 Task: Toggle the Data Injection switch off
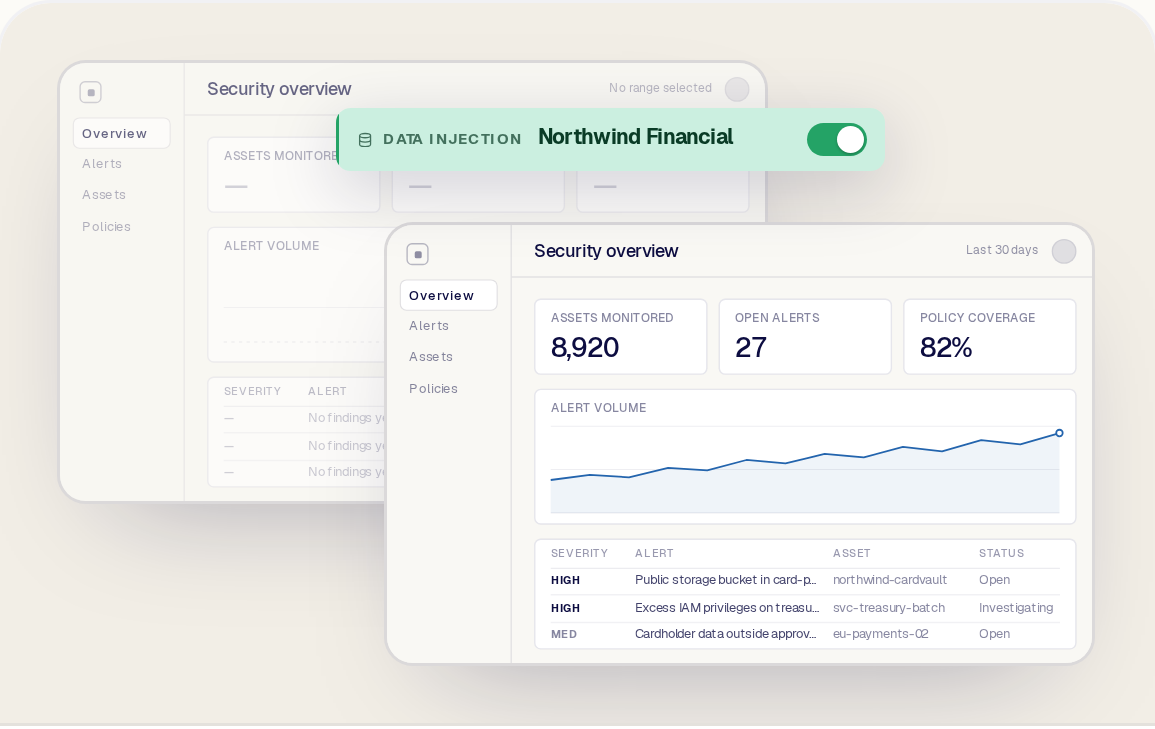point(837,139)
